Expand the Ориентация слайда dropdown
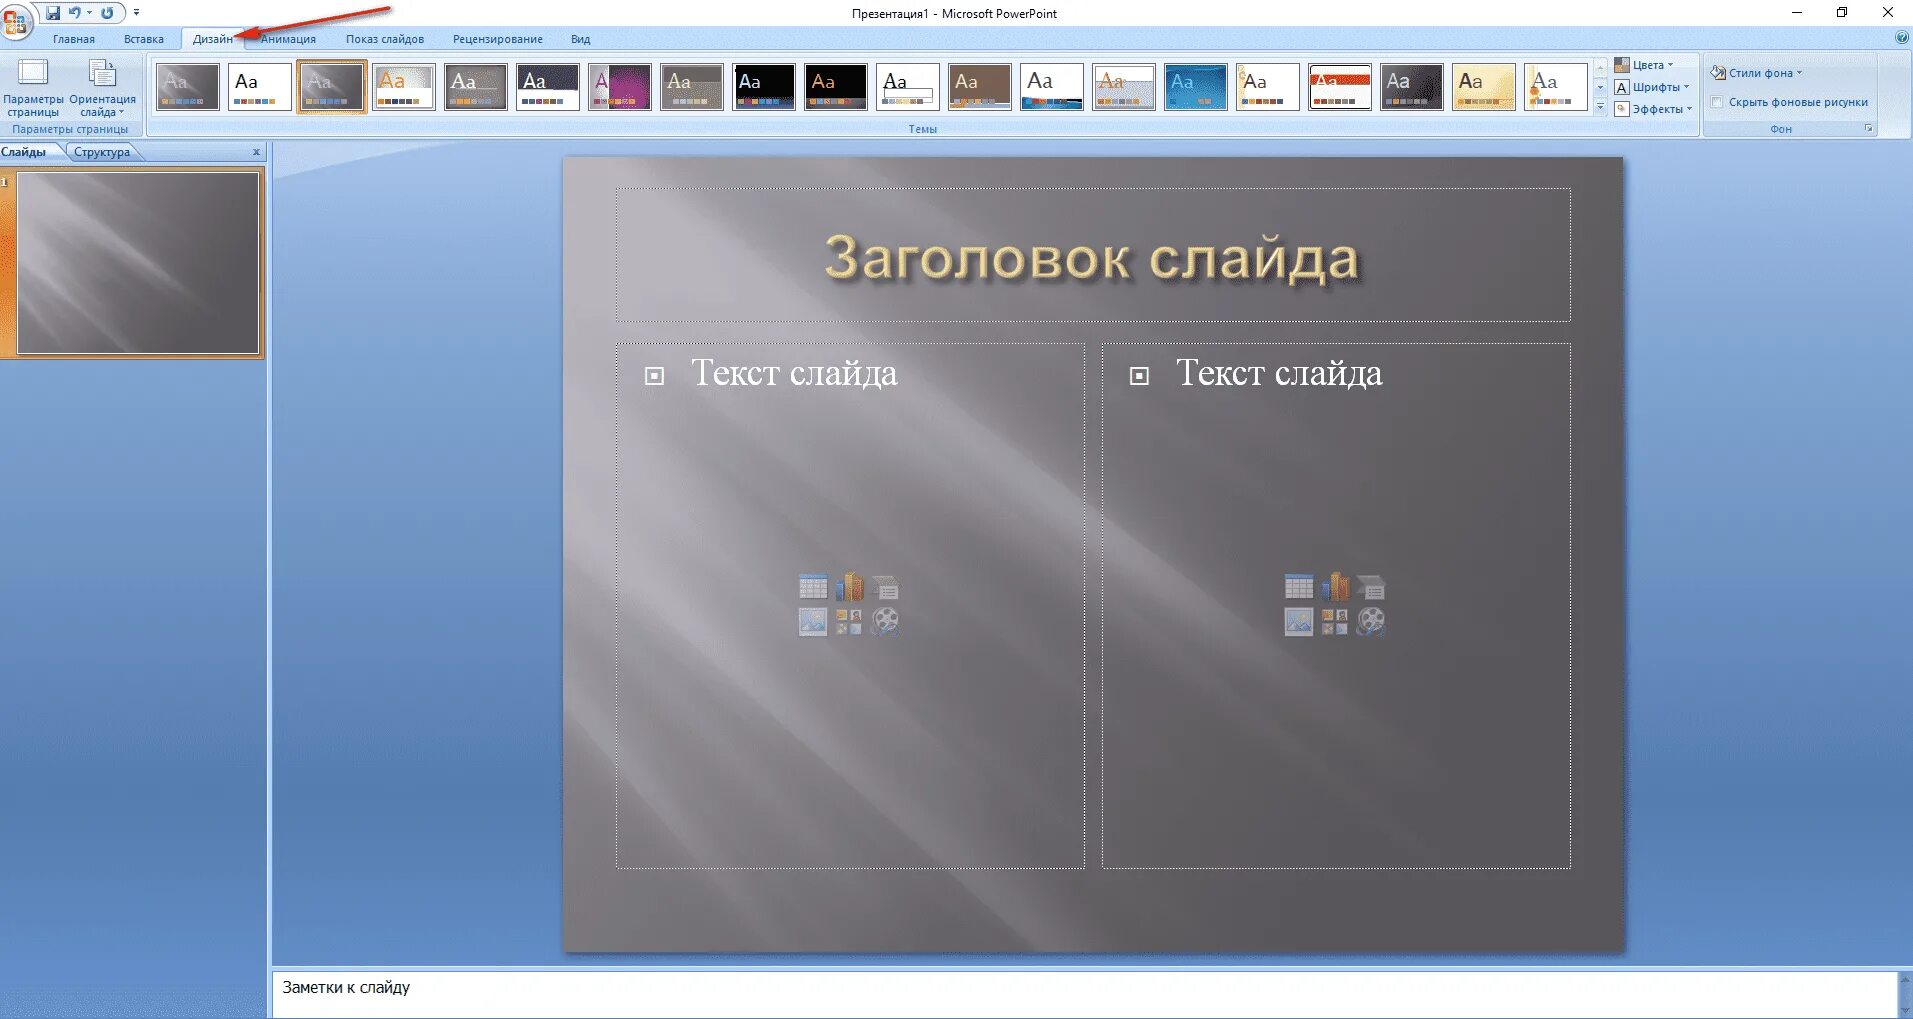 tap(102, 89)
